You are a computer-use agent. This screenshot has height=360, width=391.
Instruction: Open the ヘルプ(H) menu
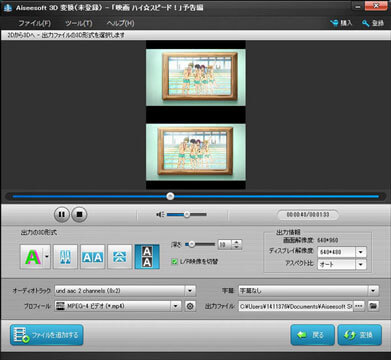tap(120, 23)
